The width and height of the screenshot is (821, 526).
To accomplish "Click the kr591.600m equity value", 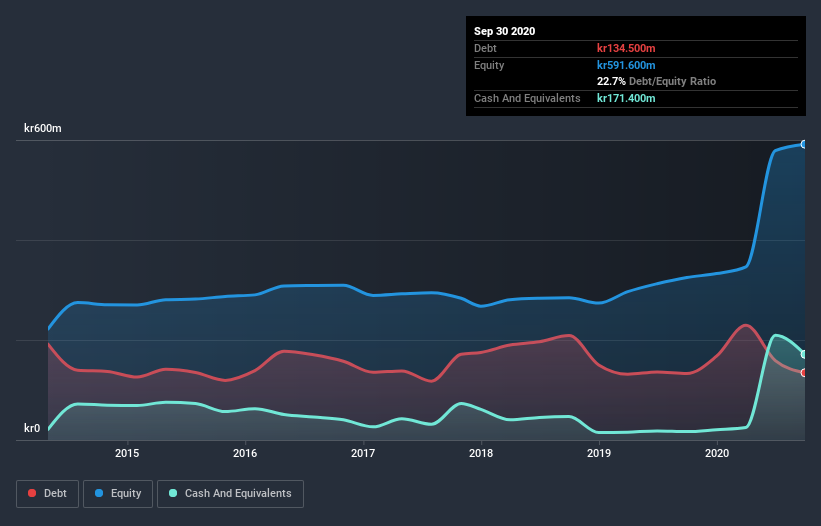I will (x=626, y=65).
